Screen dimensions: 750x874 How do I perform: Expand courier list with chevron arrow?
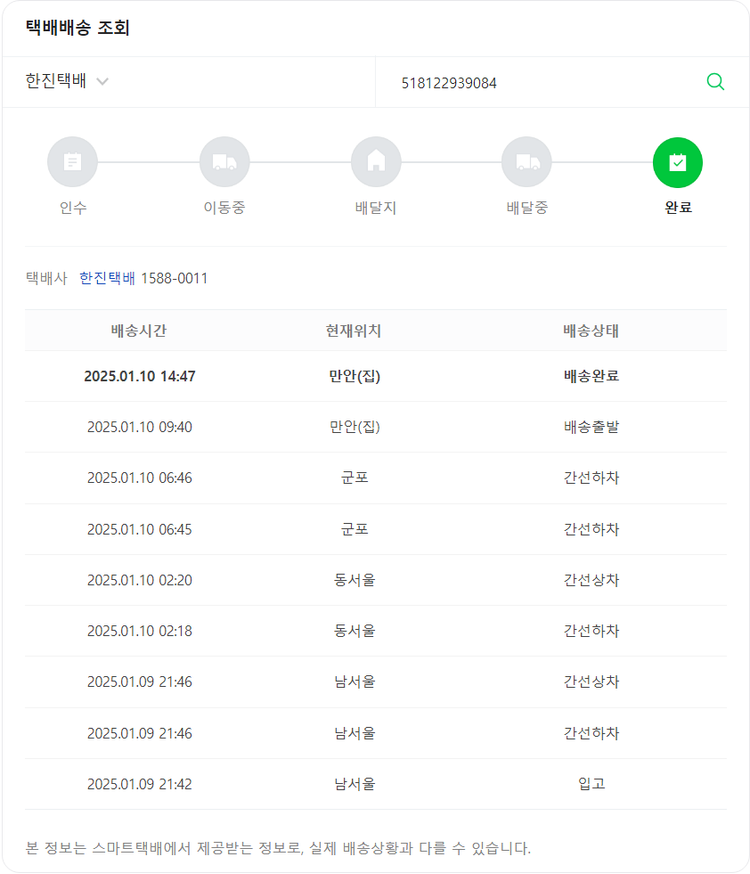pyautogui.click(x=103, y=82)
